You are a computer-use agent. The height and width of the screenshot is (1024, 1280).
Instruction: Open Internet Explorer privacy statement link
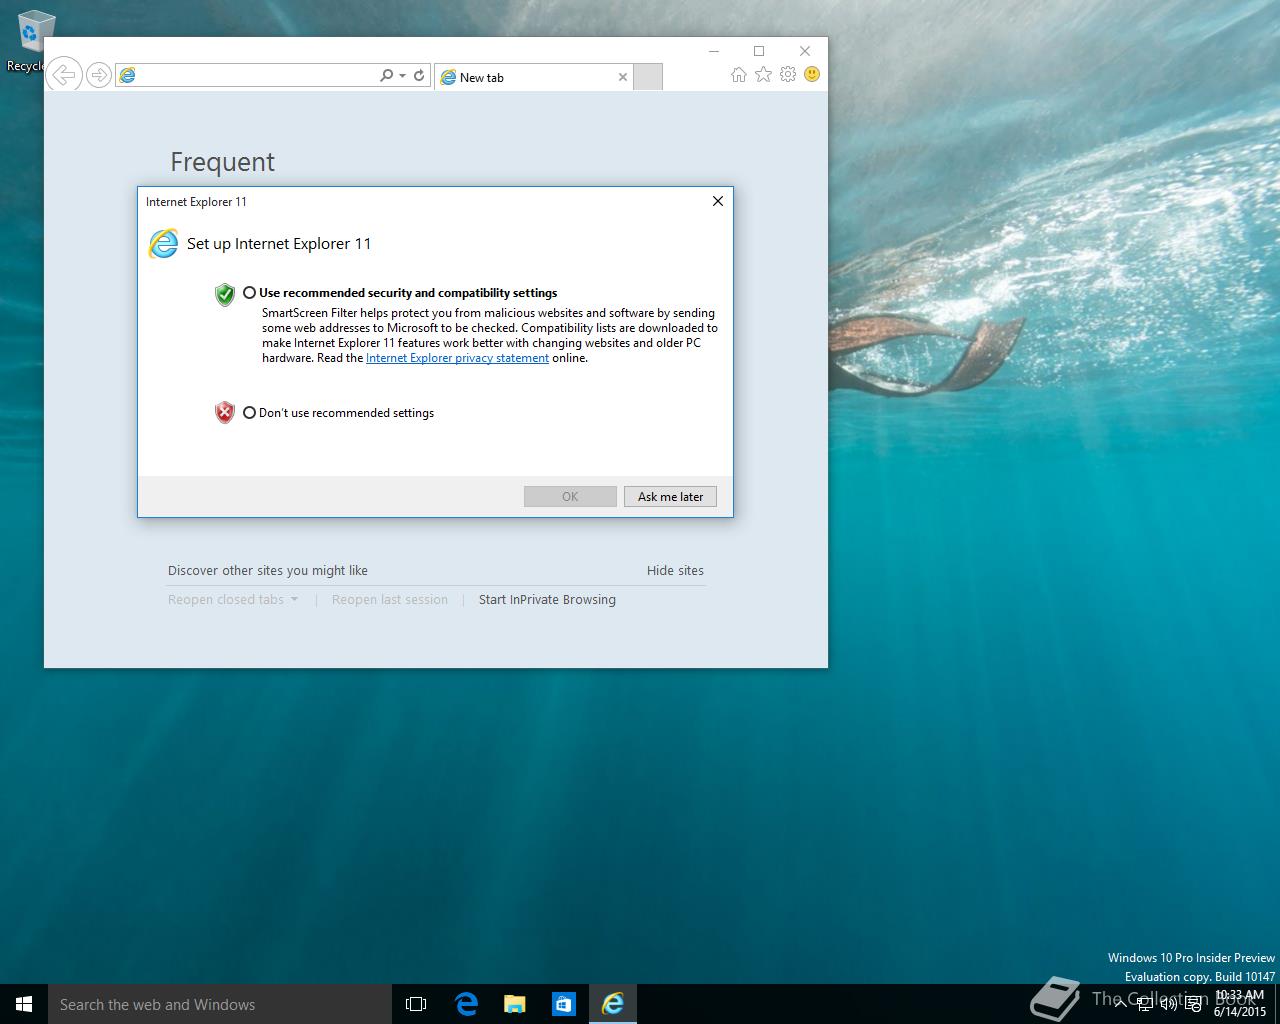[457, 358]
